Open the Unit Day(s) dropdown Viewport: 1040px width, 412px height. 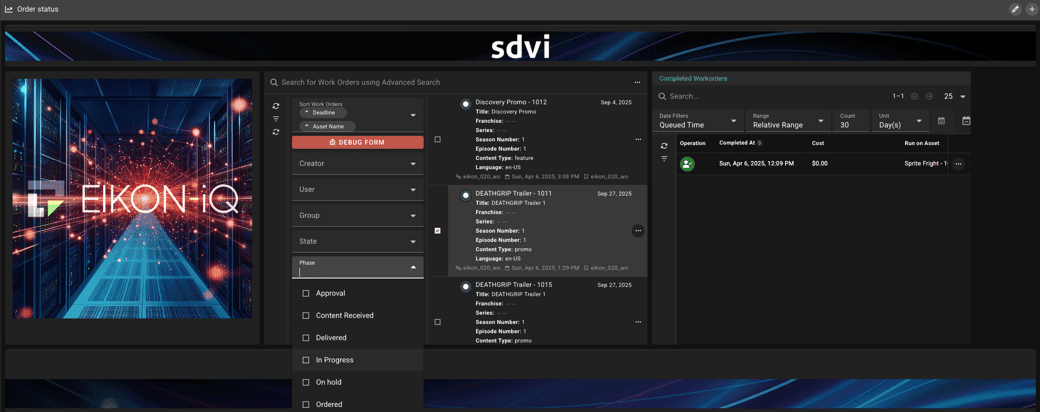[x=900, y=120]
